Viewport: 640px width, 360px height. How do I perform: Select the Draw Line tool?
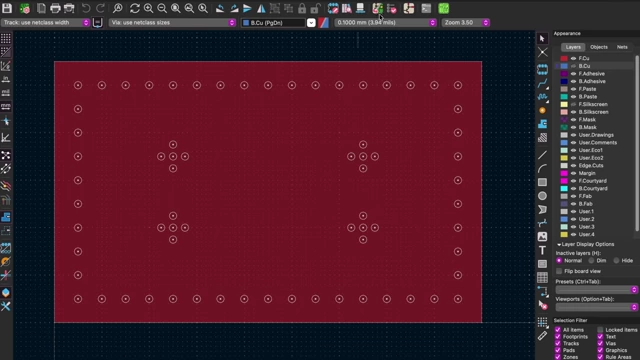coord(542,155)
